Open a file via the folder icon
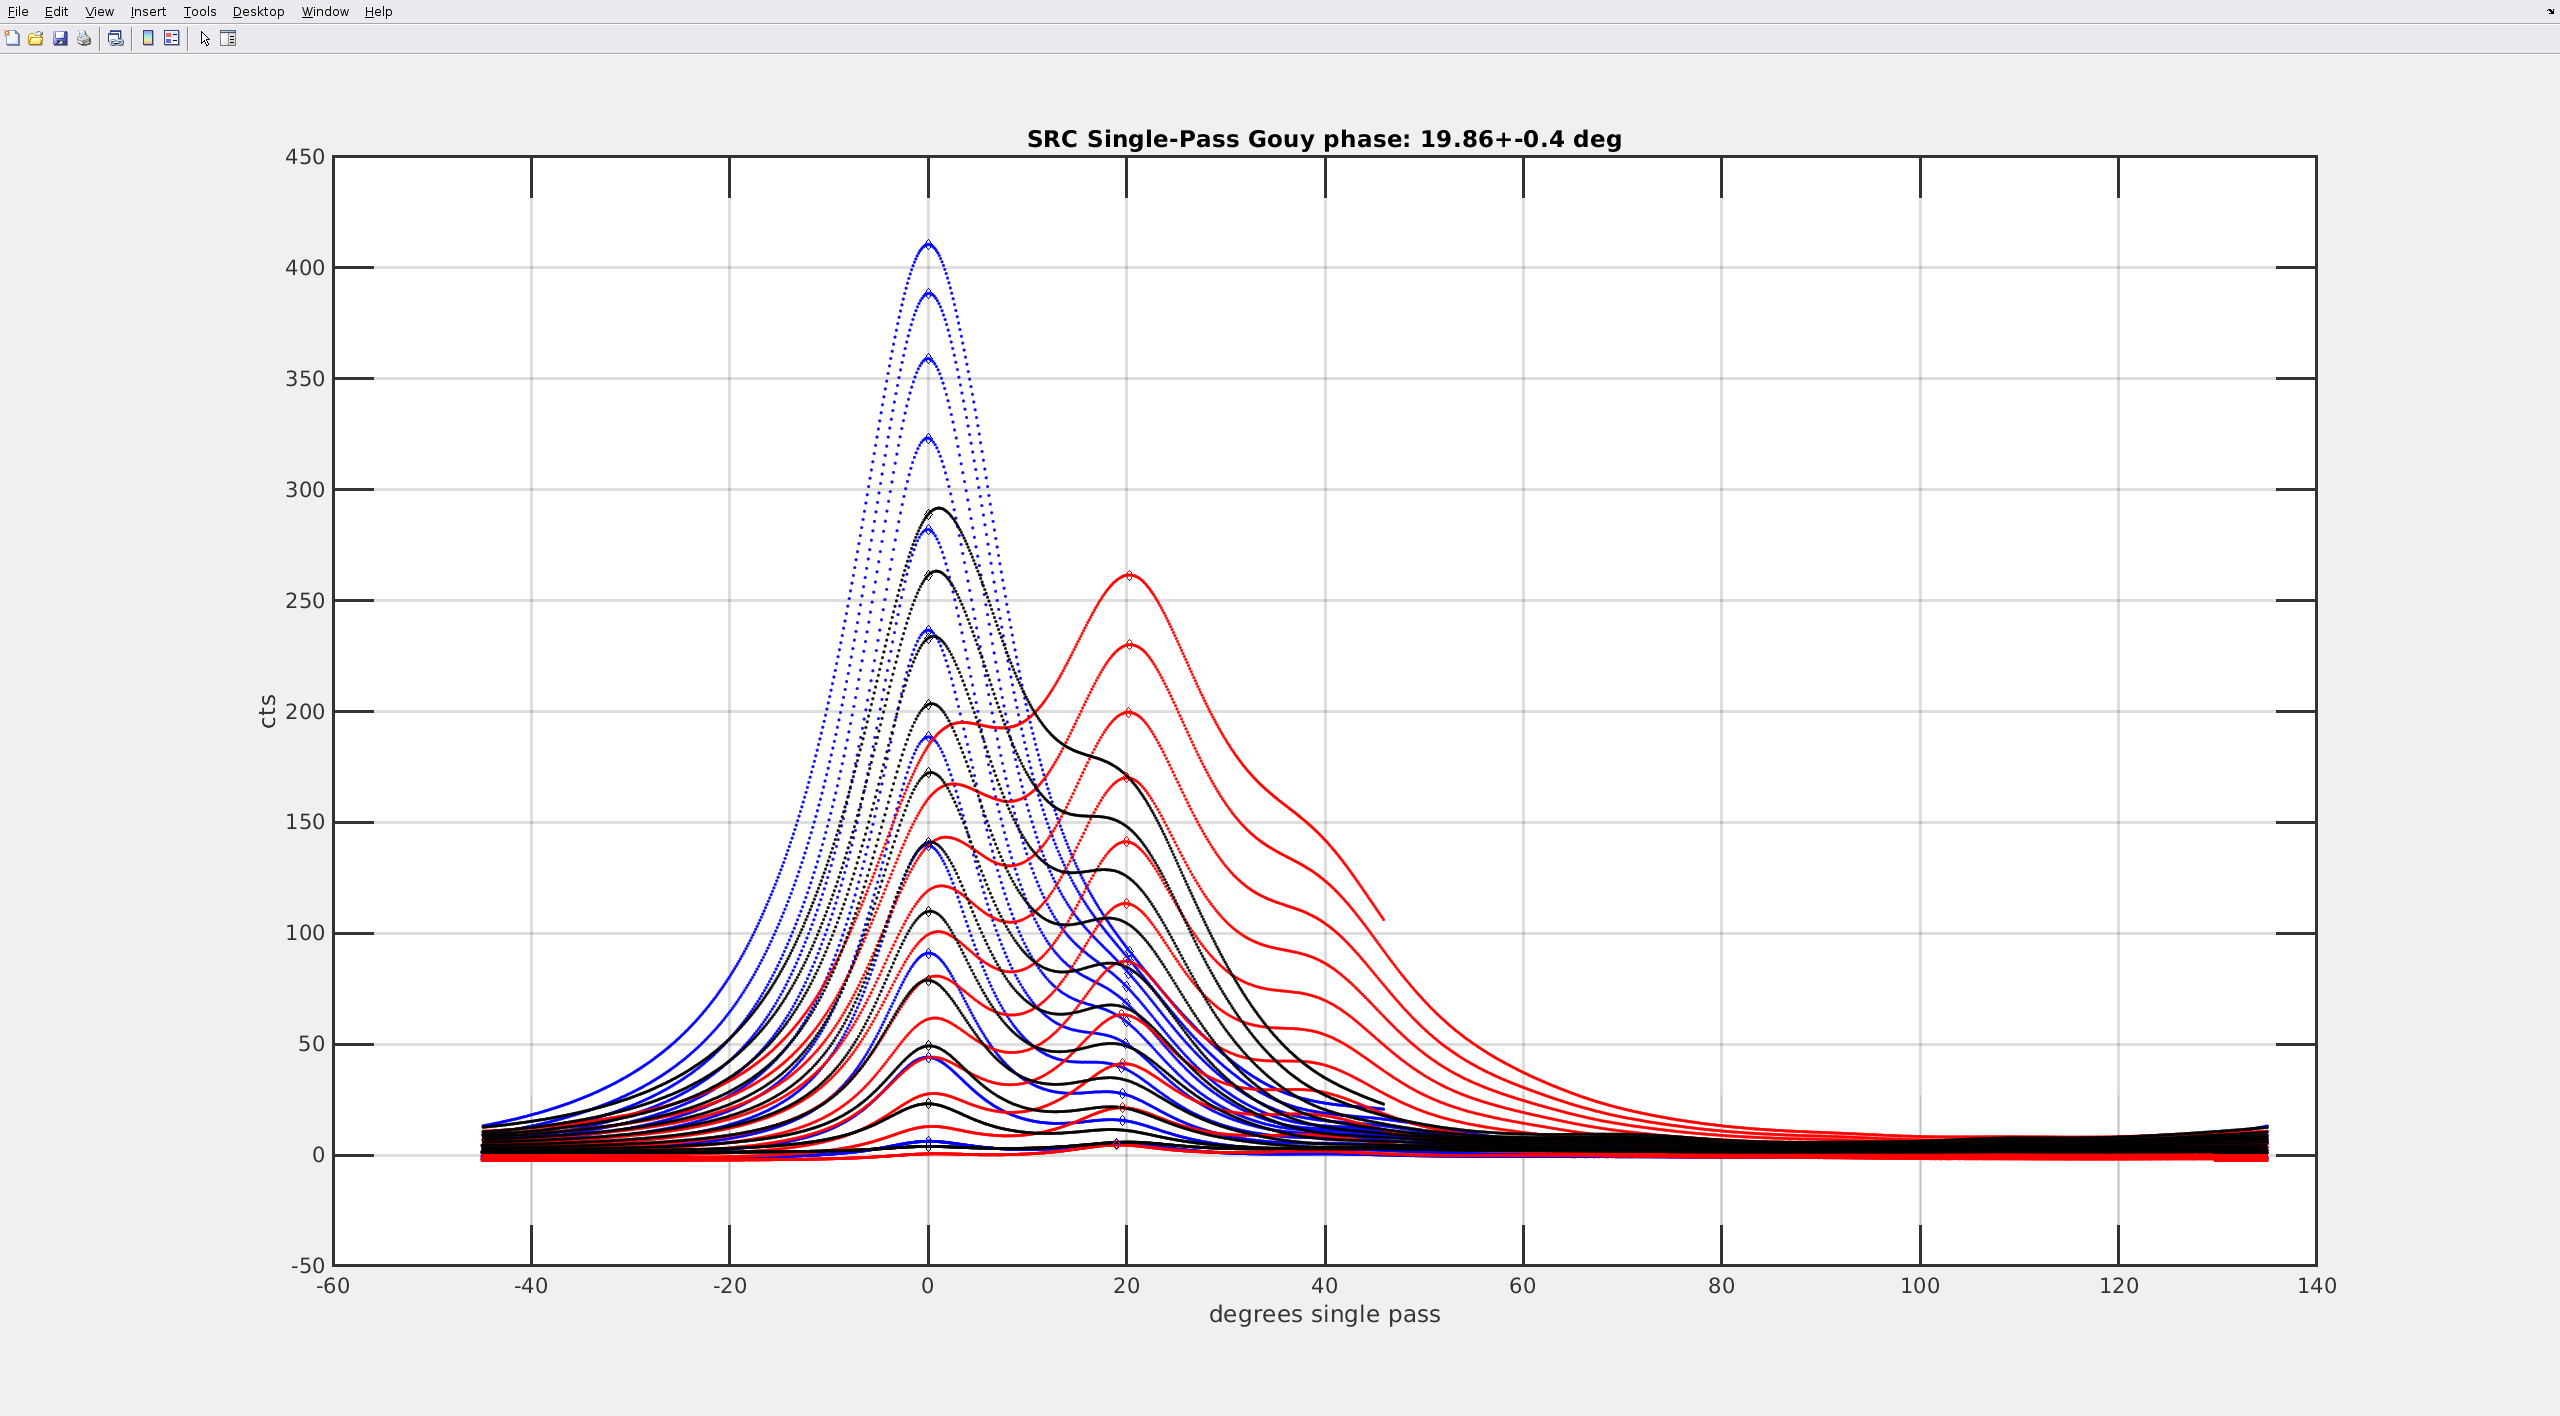 36,38
